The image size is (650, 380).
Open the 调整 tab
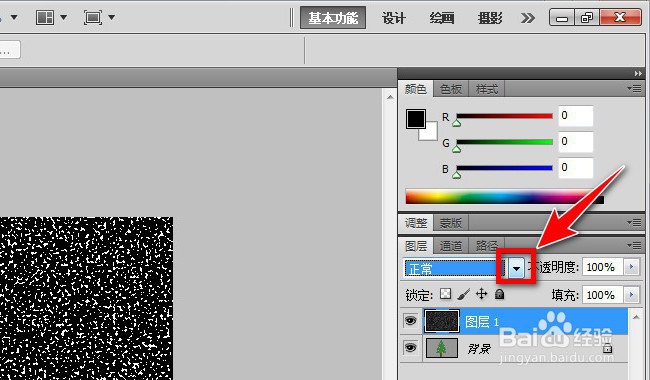pyautogui.click(x=416, y=223)
